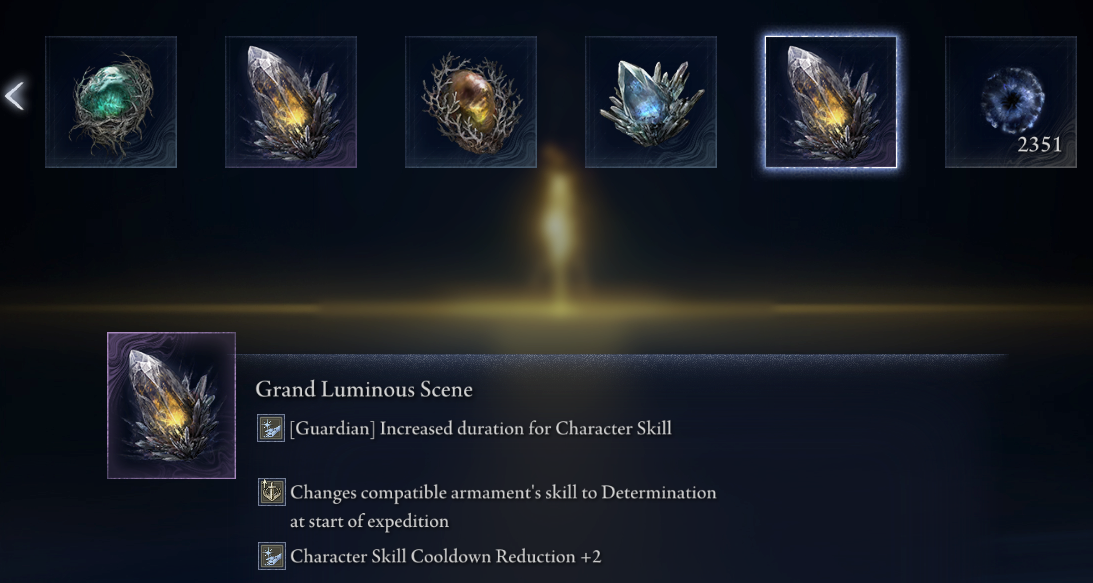
Task: Select the green relic wrapped in nest
Action: click(111, 102)
